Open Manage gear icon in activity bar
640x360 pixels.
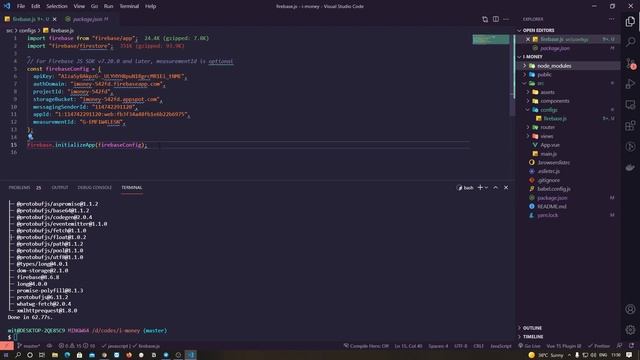tap(630, 329)
